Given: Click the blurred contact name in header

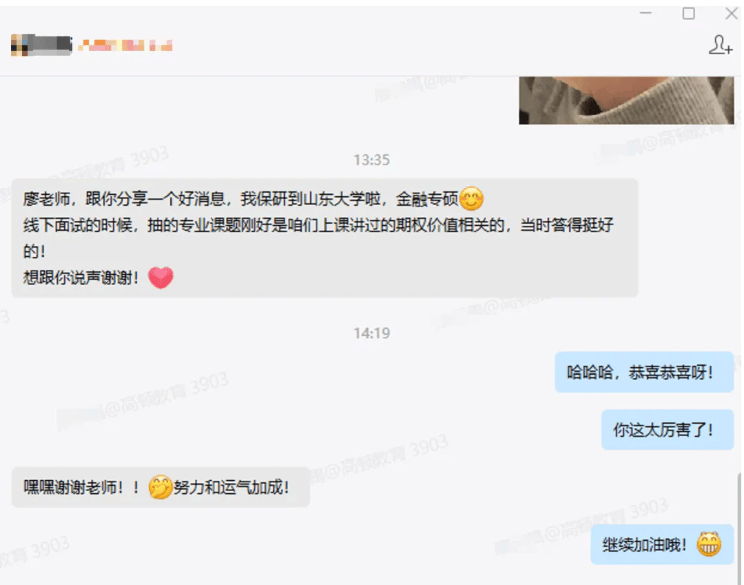Looking at the screenshot, I should point(125,45).
